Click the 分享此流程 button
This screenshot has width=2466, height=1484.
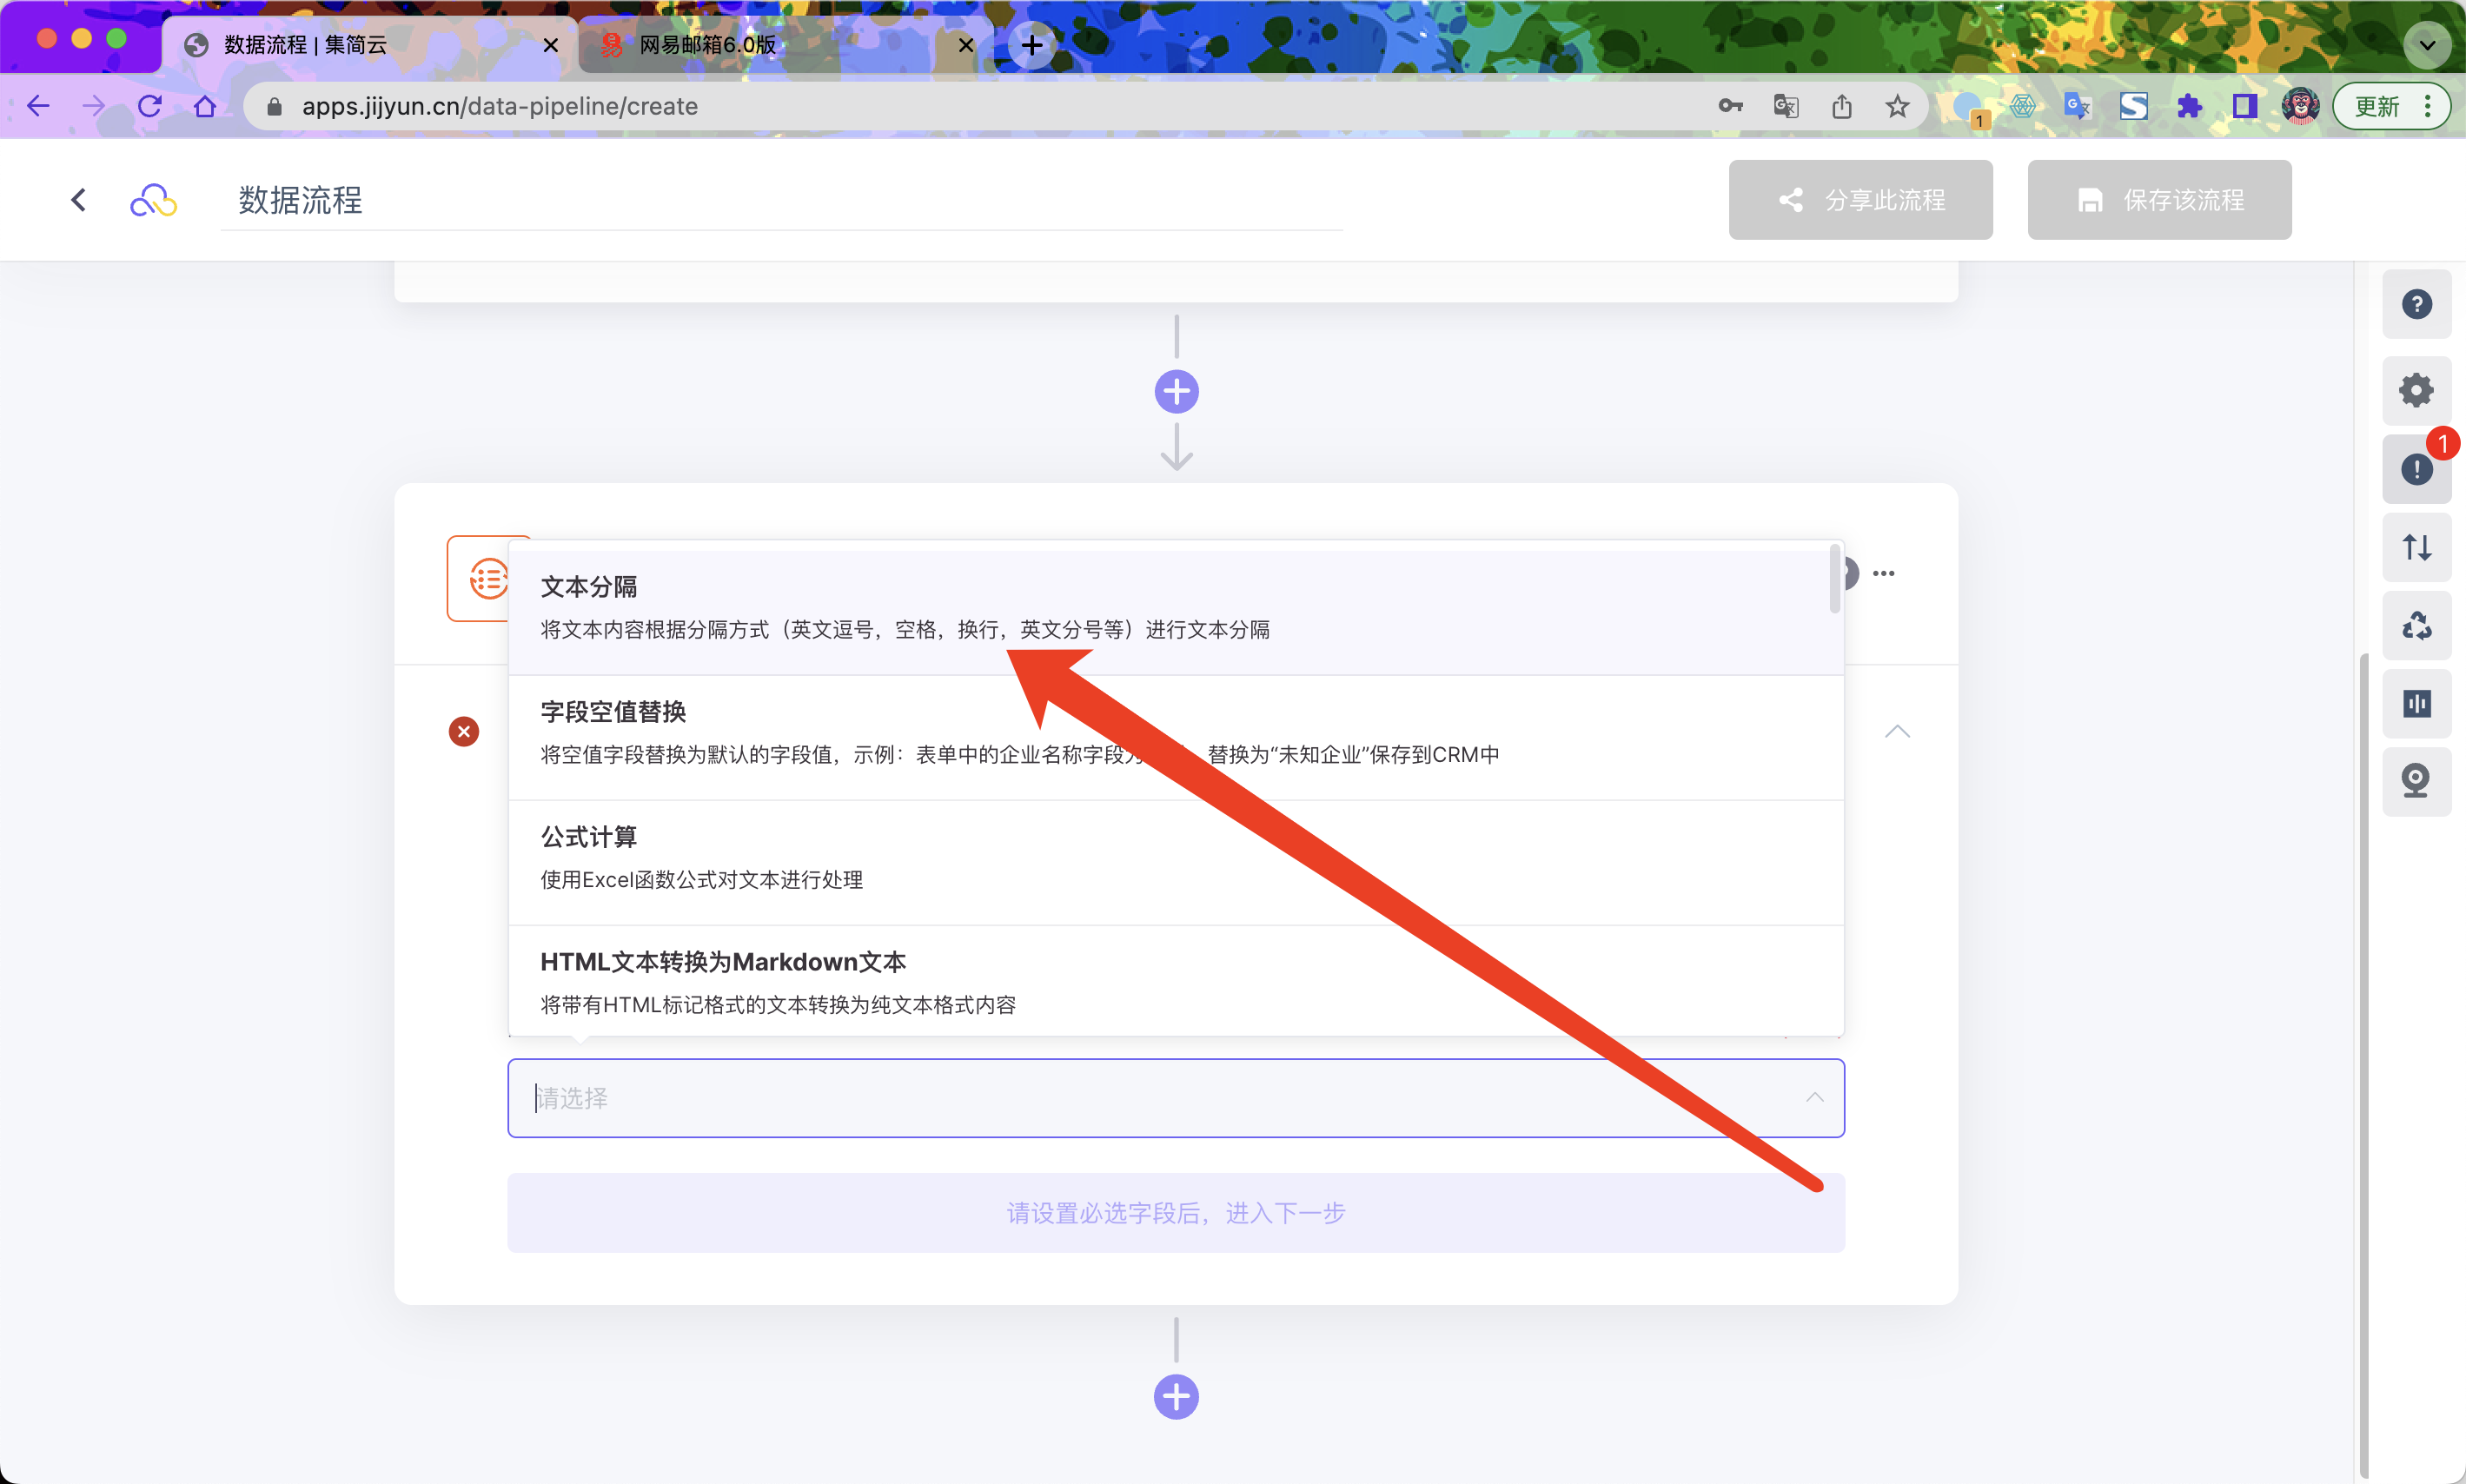click(1860, 200)
